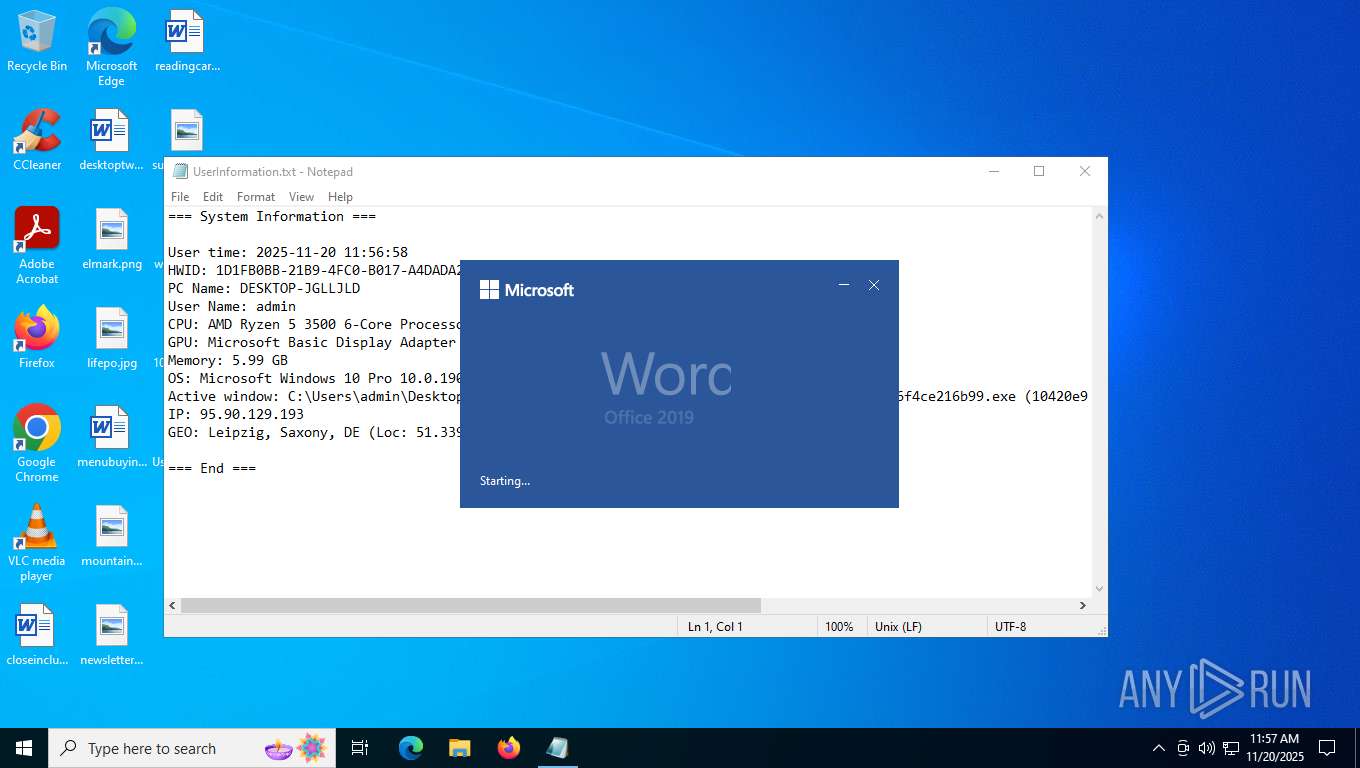Launch the VLC media player shortcut
The image size is (1360, 768).
tap(37, 543)
